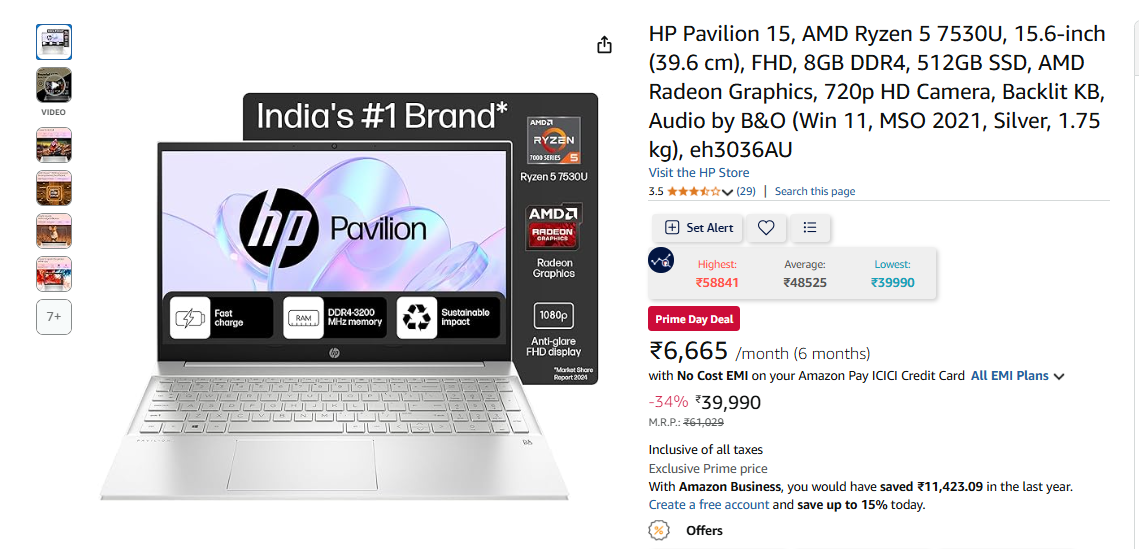
Task: Click the price tracker chart icon
Action: [661, 260]
